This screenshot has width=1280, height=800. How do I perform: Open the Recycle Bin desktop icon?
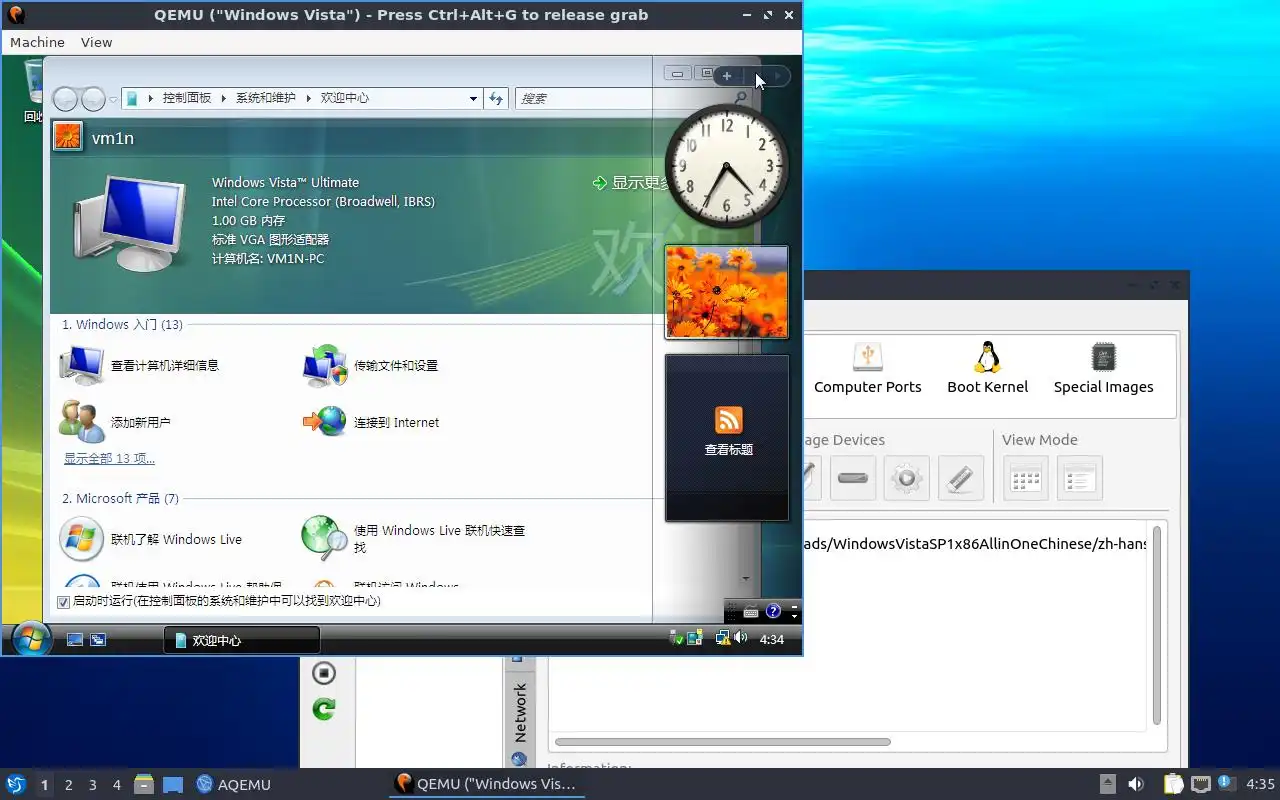pos(32,90)
